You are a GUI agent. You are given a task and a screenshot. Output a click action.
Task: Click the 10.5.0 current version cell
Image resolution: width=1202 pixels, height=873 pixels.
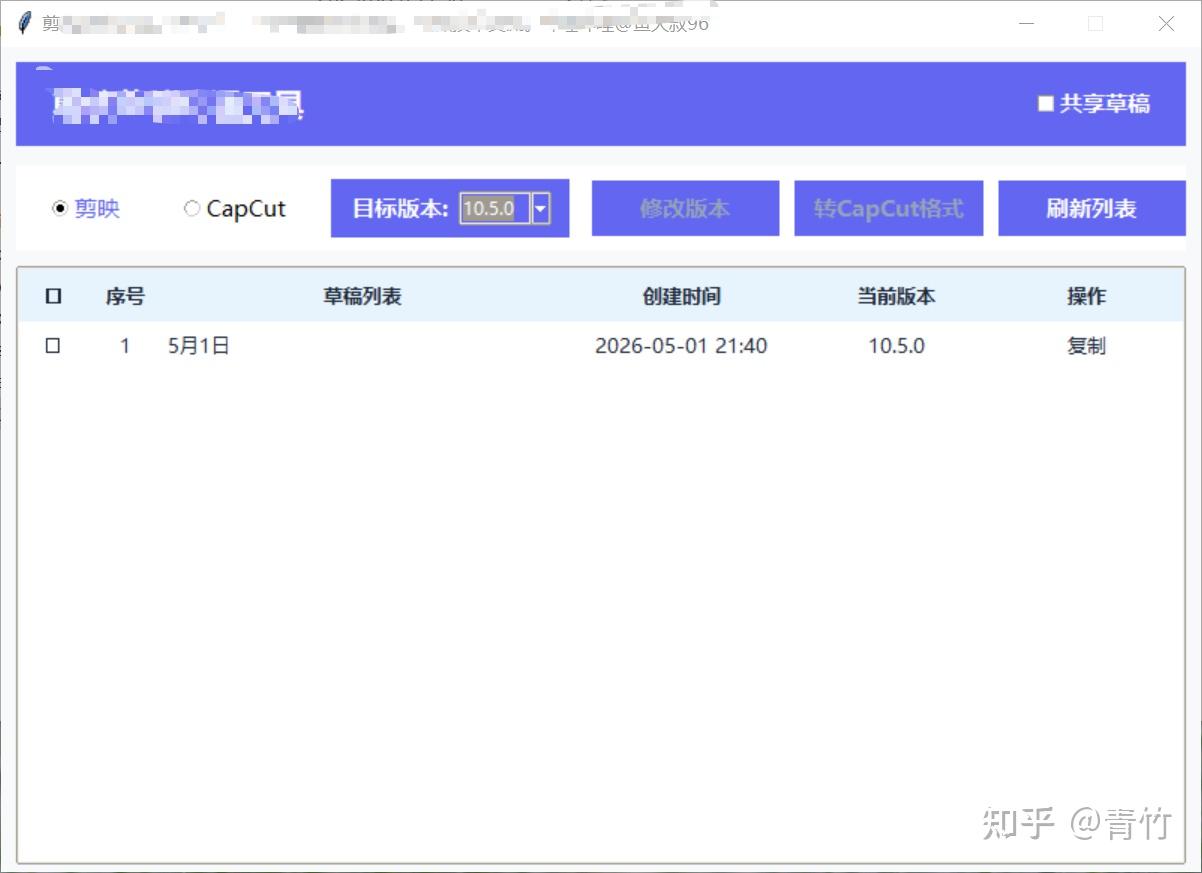pyautogui.click(x=896, y=346)
